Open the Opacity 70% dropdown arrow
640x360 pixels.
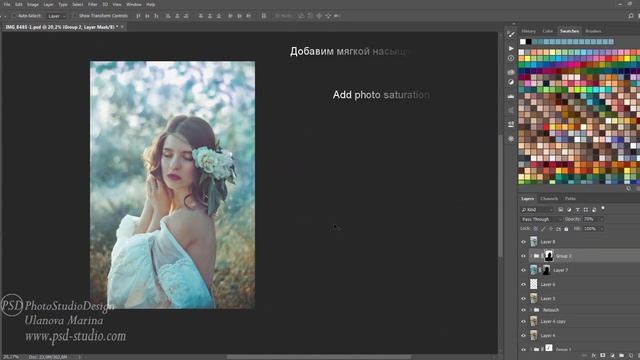(x=601, y=219)
